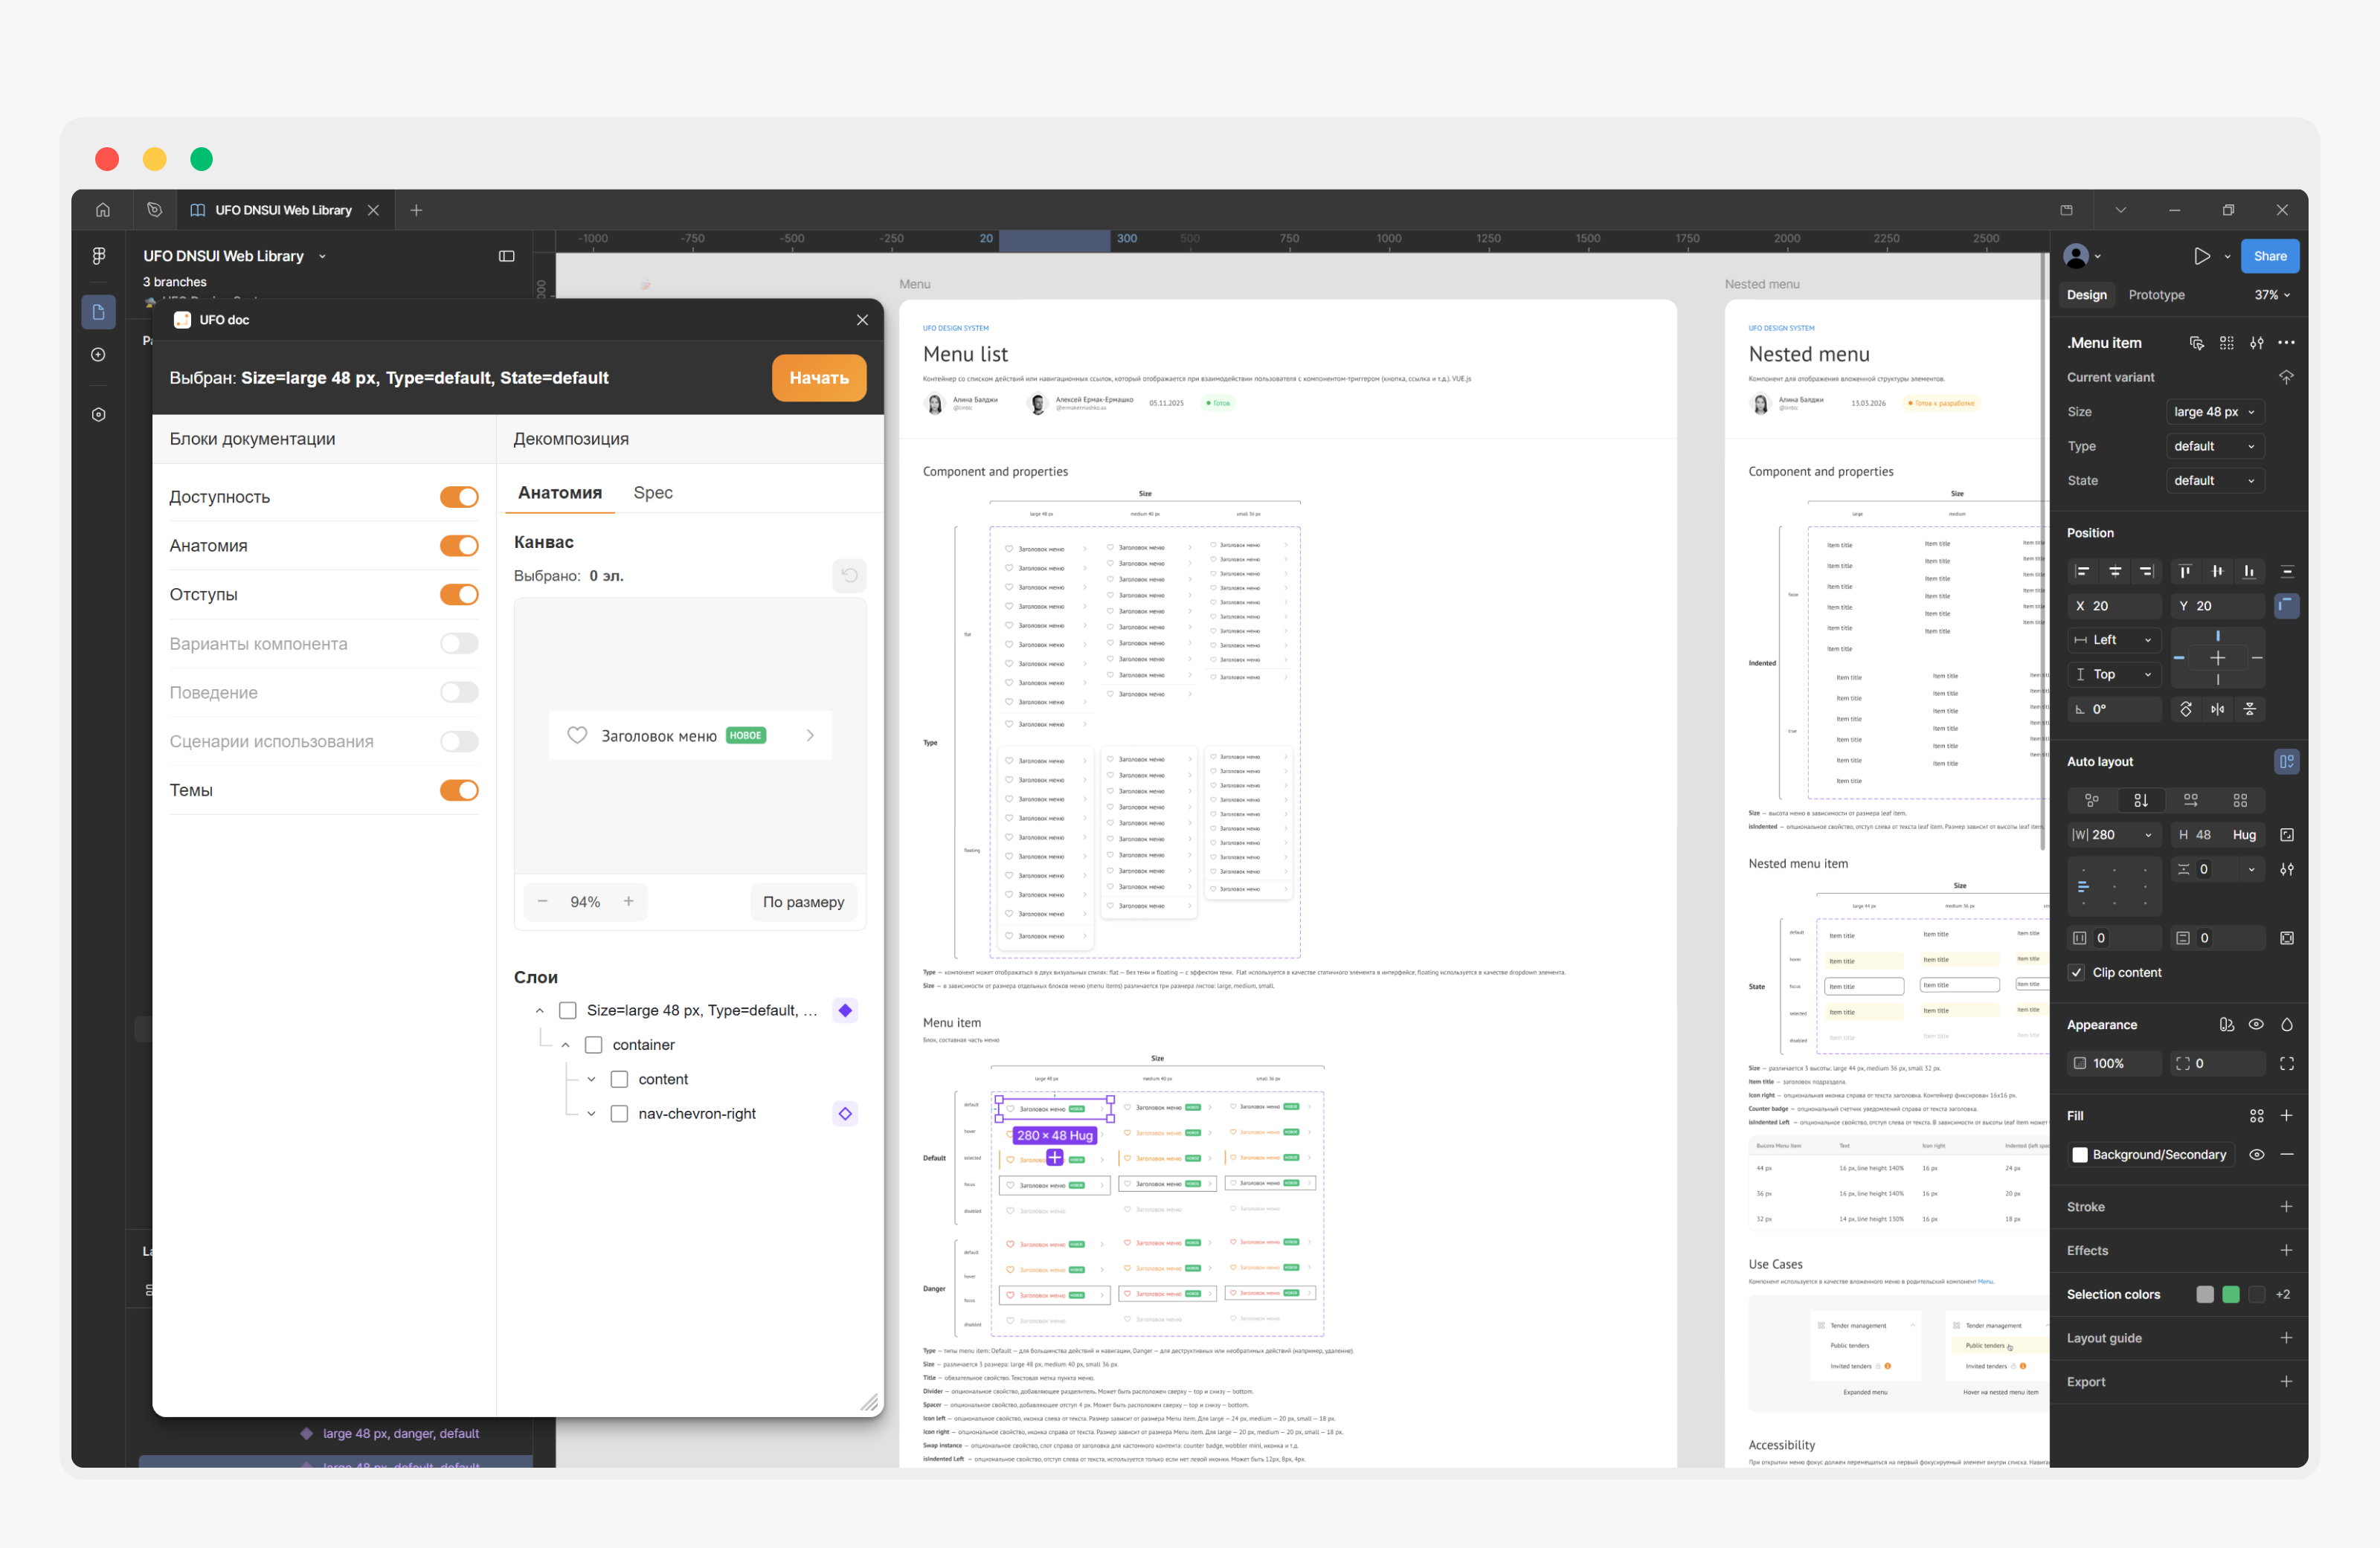Align right in Position panel
Screen dimensions: 2380x1548
click(2146, 571)
